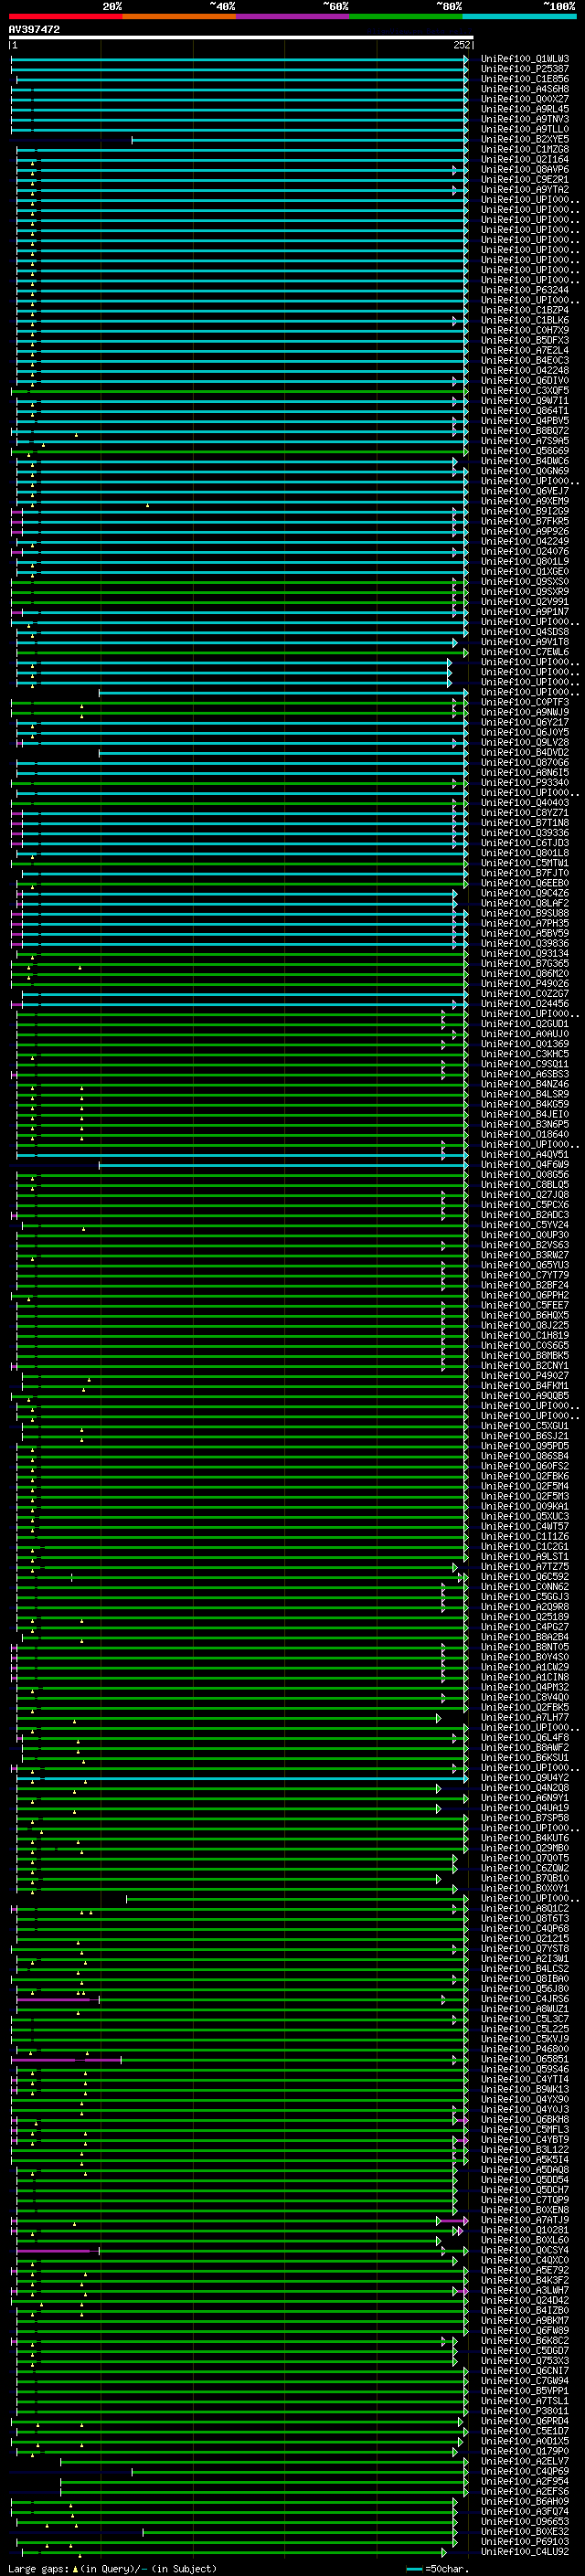Open the UniRef100_P25387 hit label
Viewport: 585px width, 2576px height.
click(524, 69)
